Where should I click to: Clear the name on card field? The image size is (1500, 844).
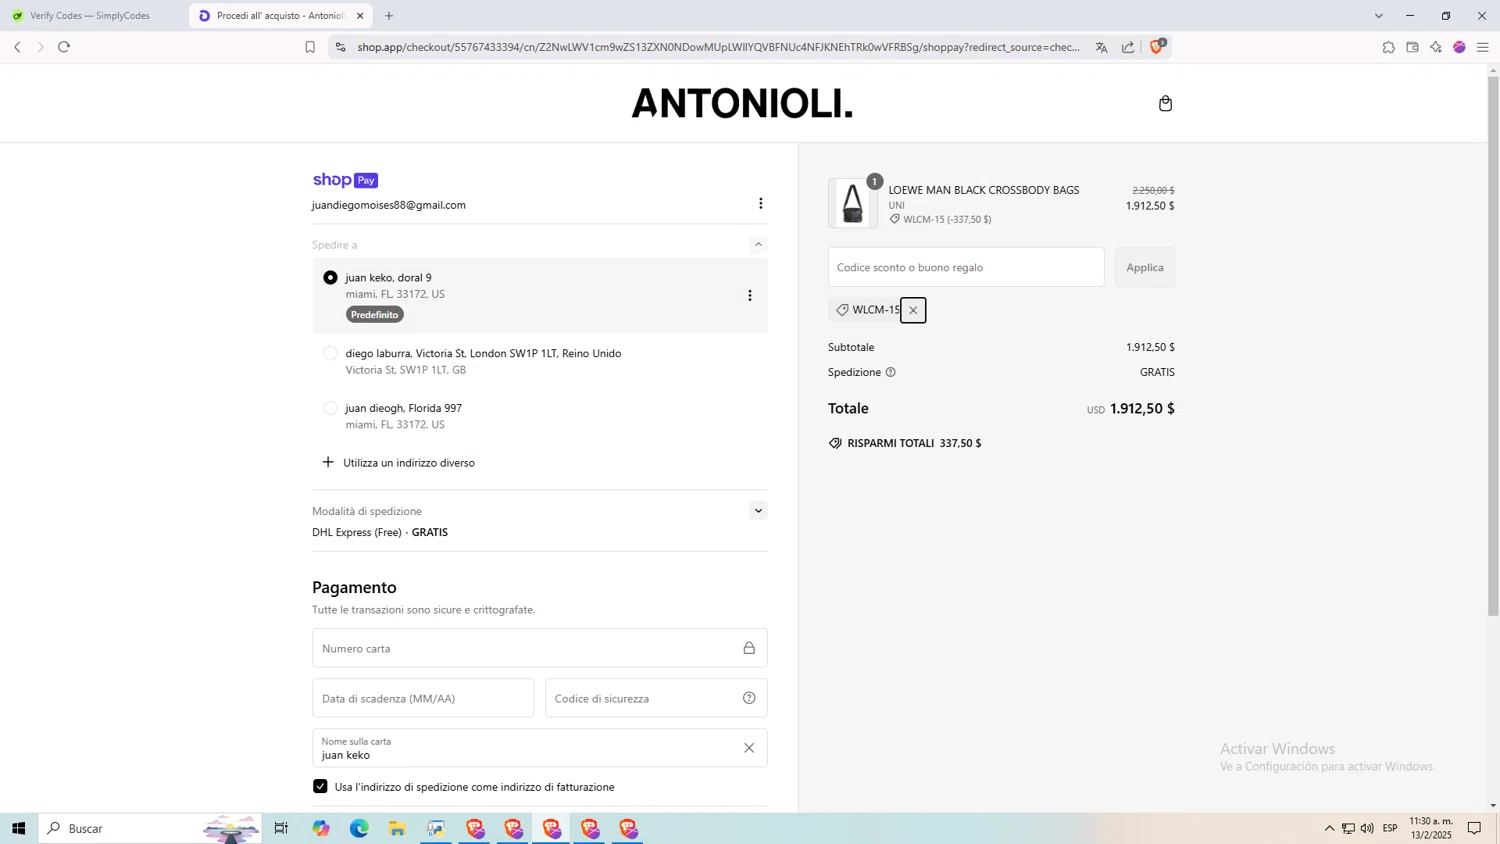(x=749, y=748)
